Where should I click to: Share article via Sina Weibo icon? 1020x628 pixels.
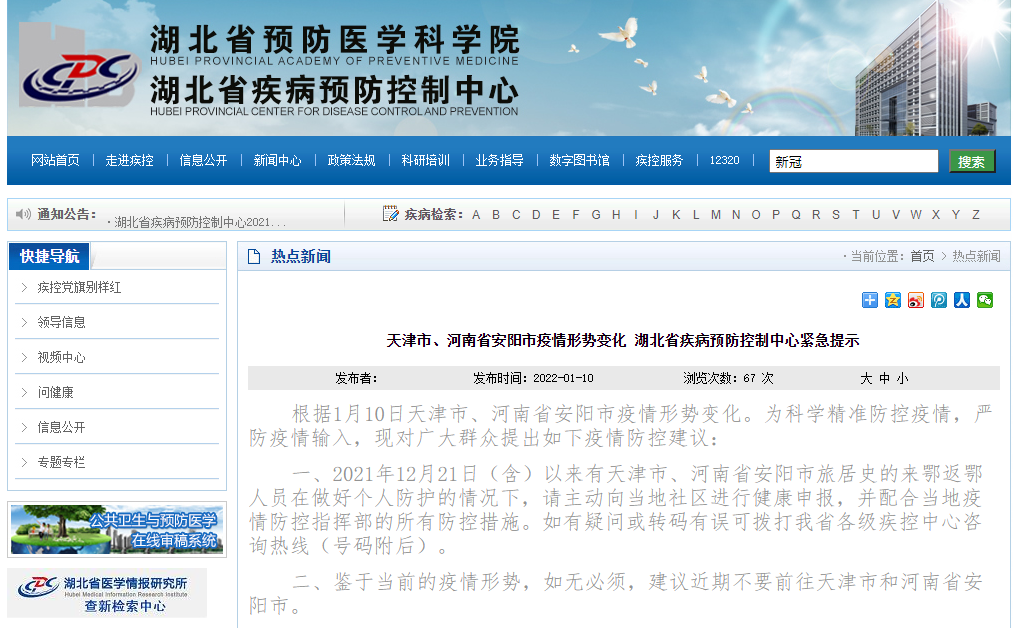click(916, 300)
